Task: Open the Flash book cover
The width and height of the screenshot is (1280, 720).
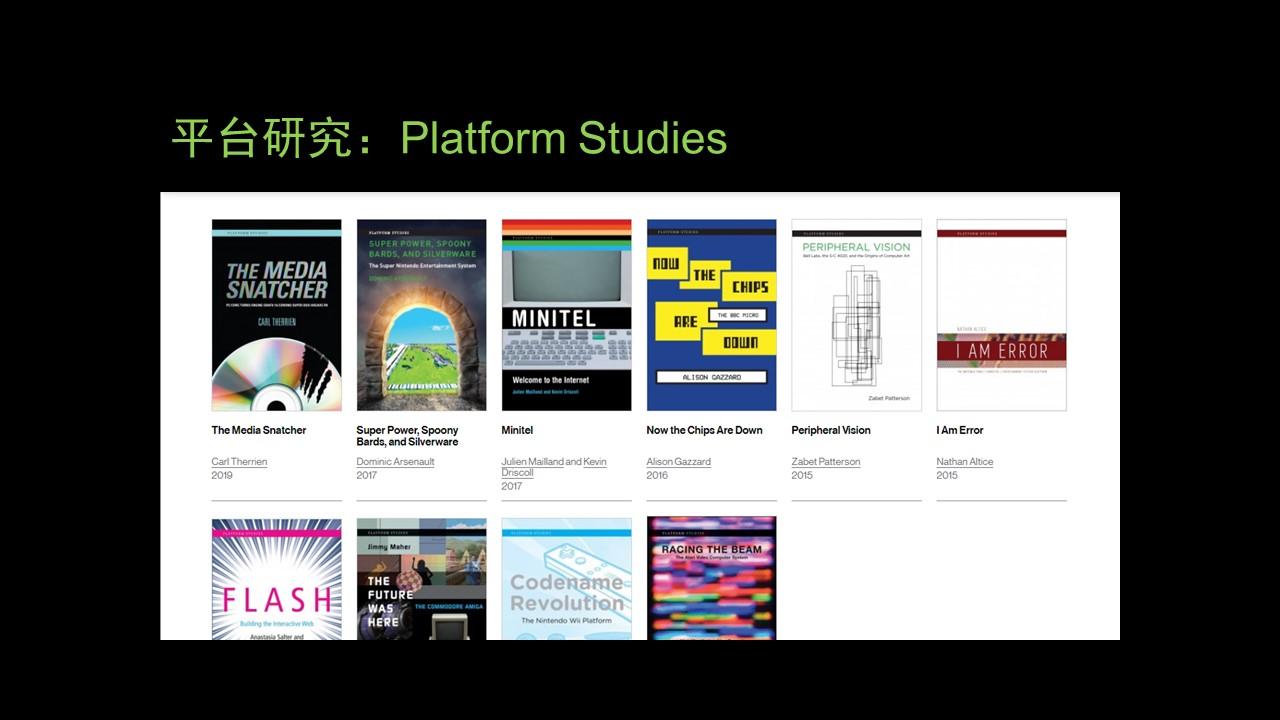Action: click(276, 579)
